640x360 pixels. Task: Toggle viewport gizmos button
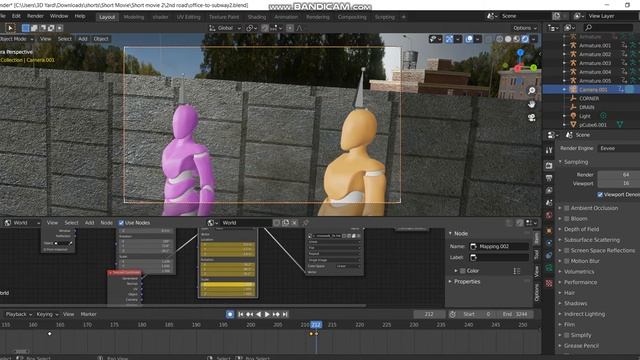point(449,39)
